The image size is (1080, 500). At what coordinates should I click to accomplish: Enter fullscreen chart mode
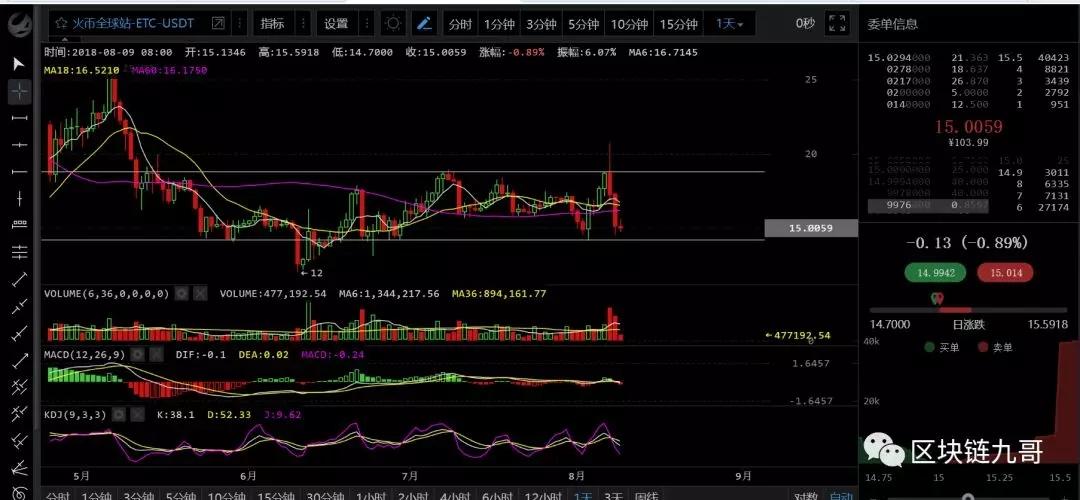click(837, 24)
